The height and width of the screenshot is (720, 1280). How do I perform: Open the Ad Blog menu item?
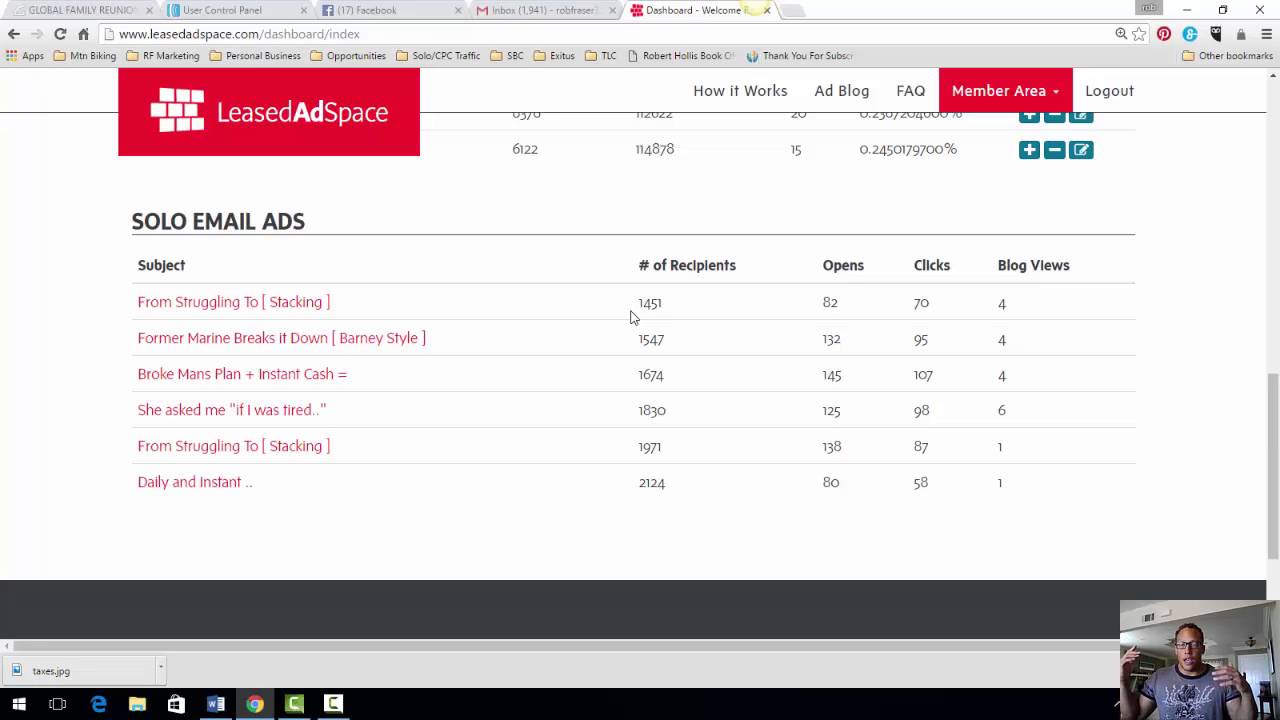pos(842,91)
